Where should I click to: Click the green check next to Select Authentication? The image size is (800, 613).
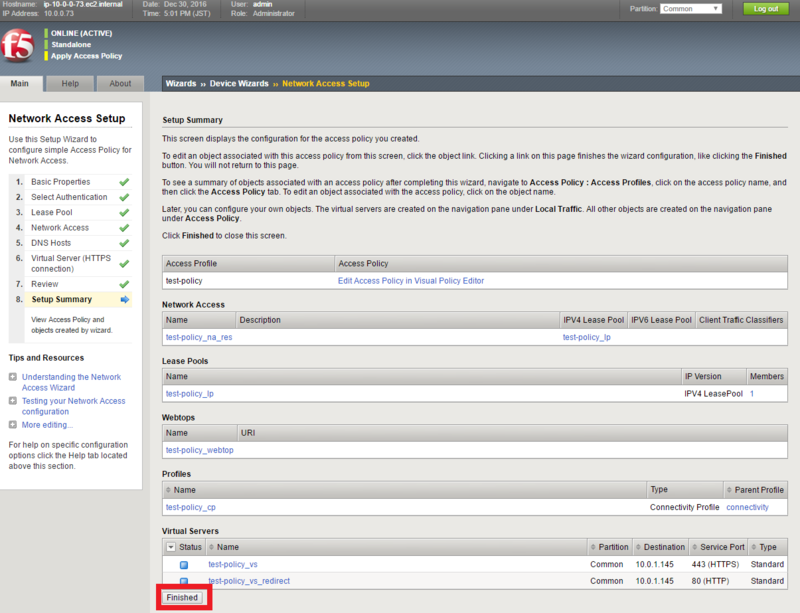click(124, 197)
